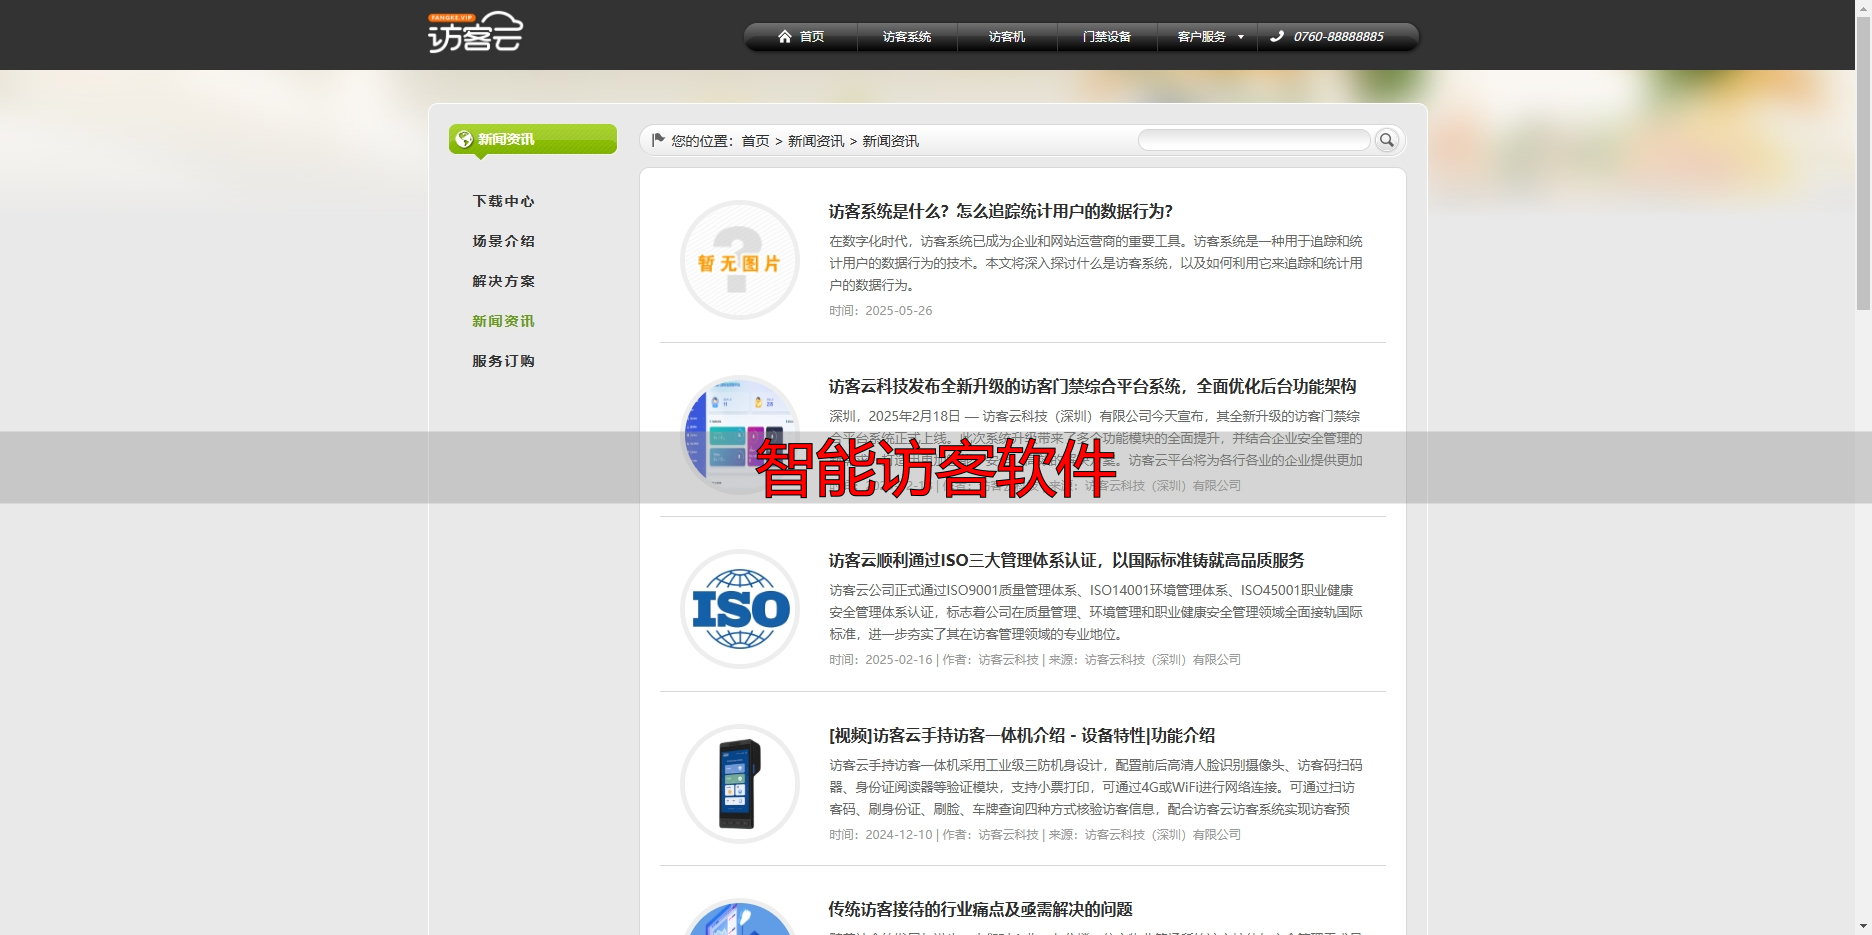
Task: Open the 门禁设备 navigation menu item
Action: coord(1107,37)
